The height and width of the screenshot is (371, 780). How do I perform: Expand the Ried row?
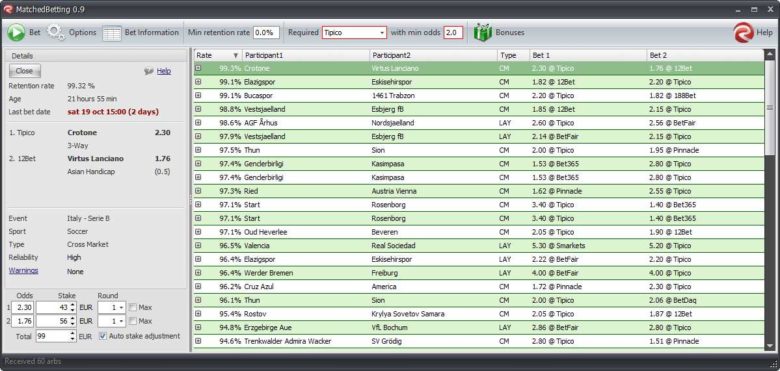[x=198, y=190]
